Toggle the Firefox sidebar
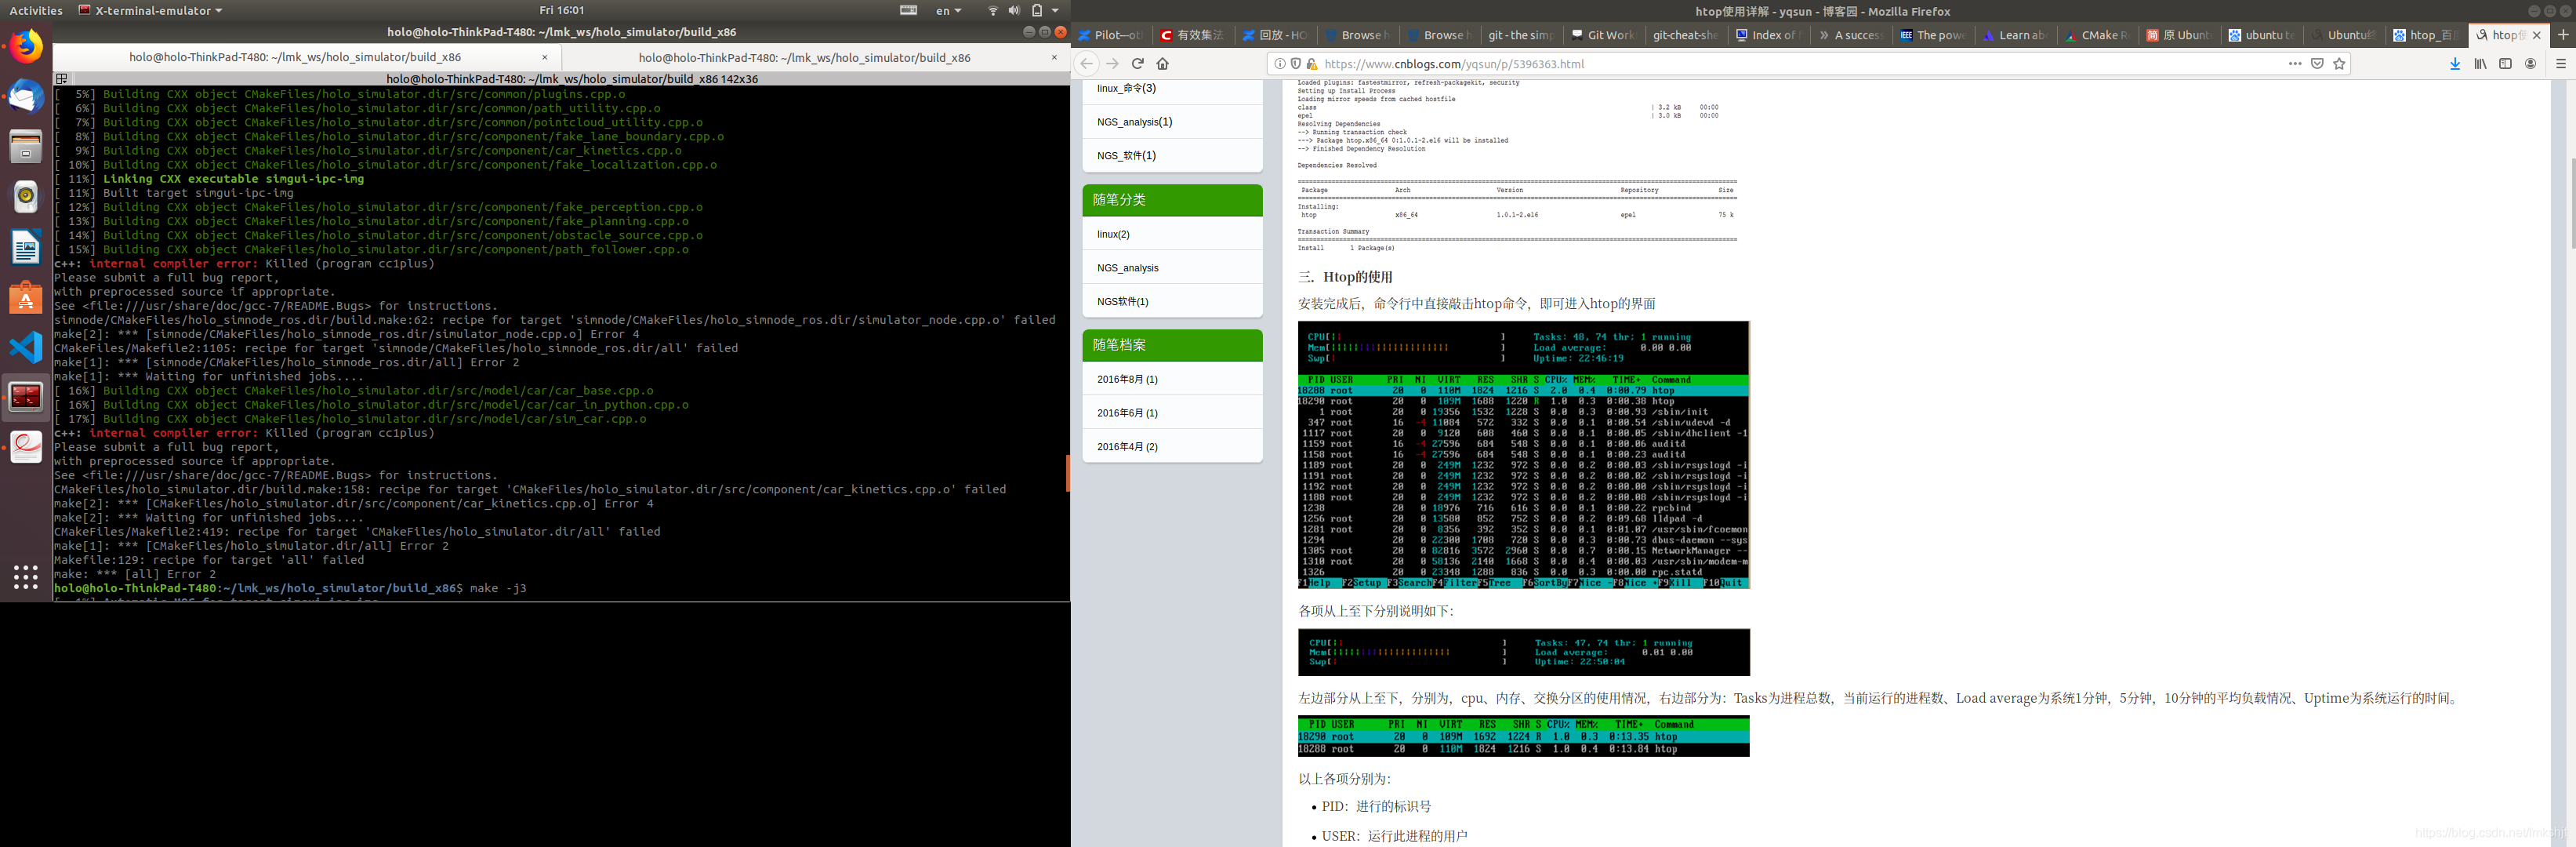The width and height of the screenshot is (2576, 847). click(2506, 63)
